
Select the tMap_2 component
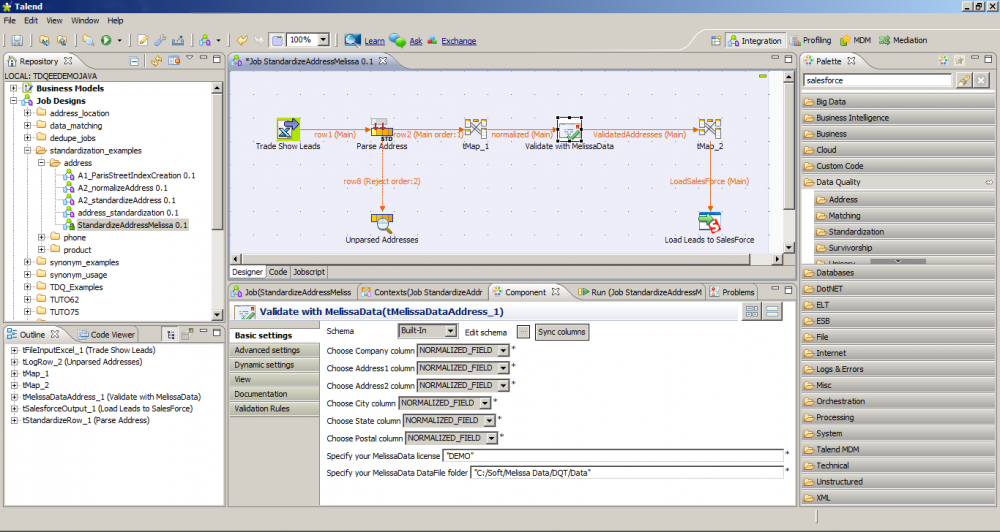point(710,128)
